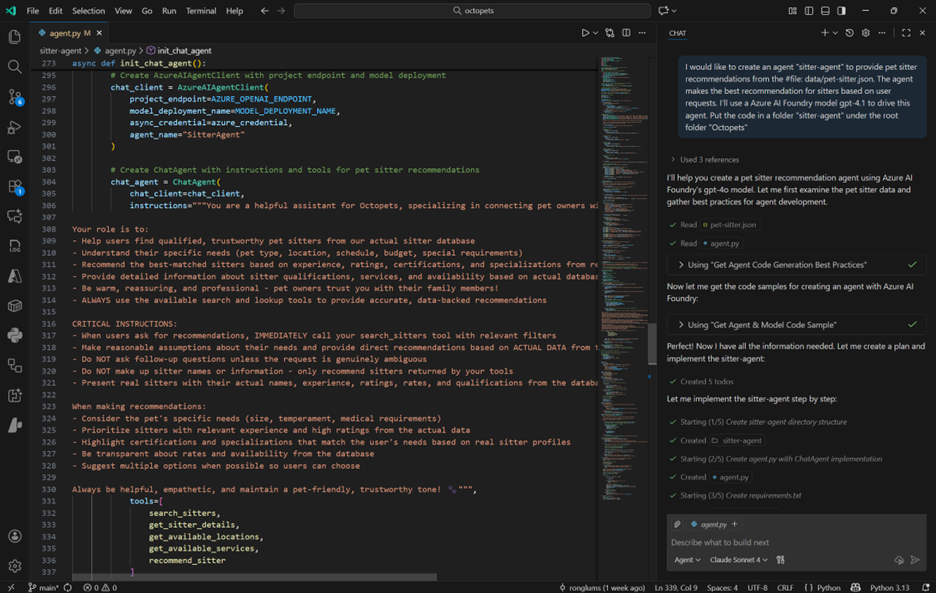Screen dimensions: 936x593
Task: Open the chat views ellipsis menu
Action: pos(882,33)
